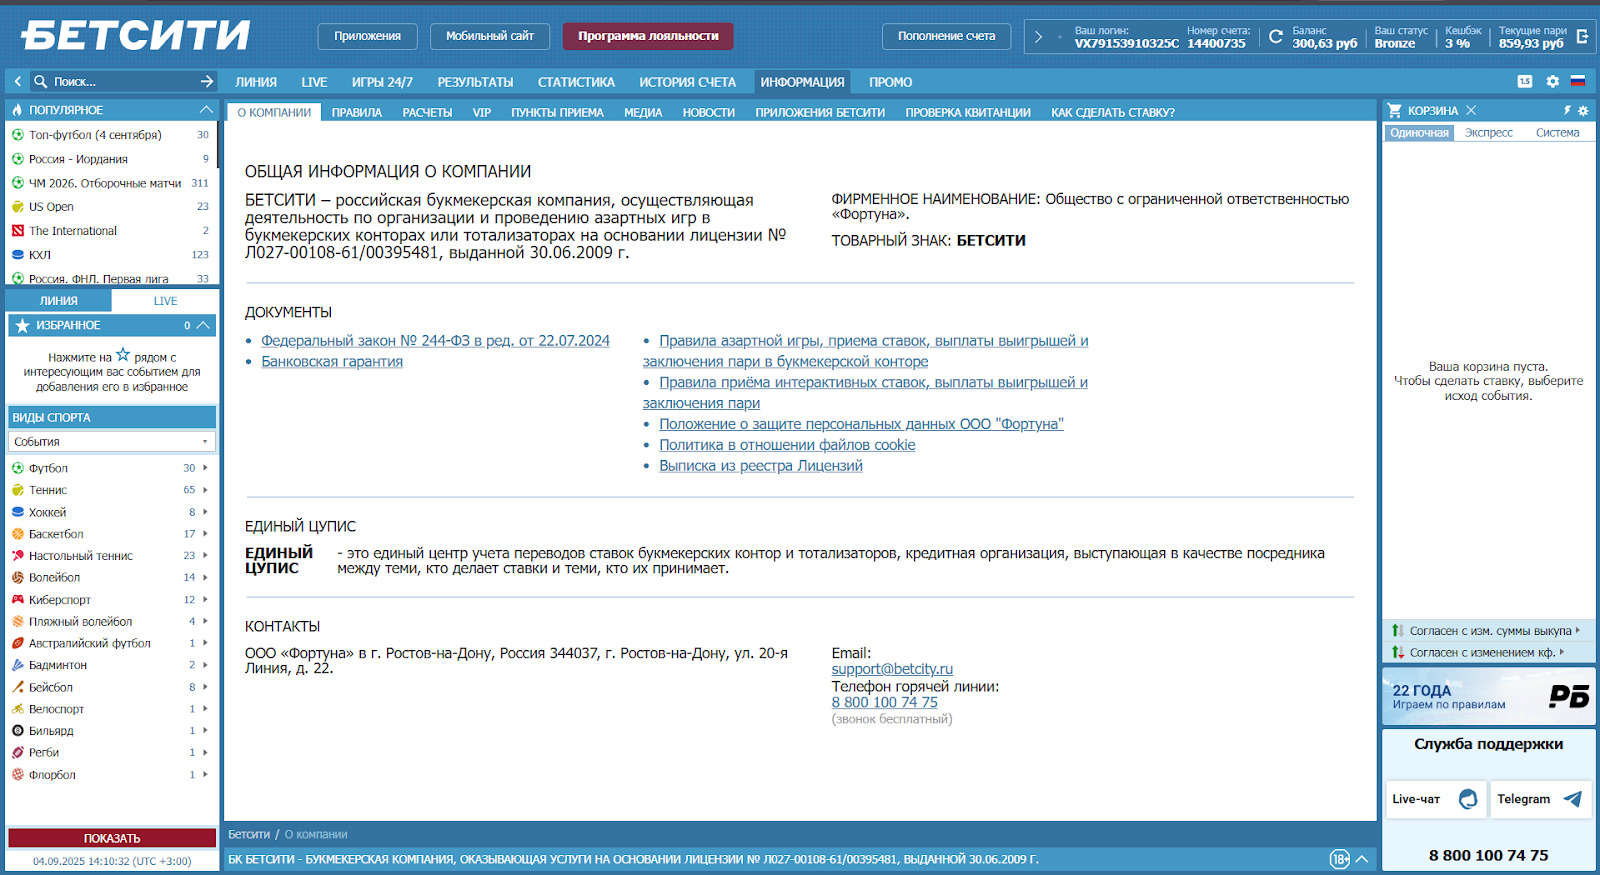This screenshot has height=875, width=1600.
Task: Expand the Футбол sport arrow
Action: (205, 468)
